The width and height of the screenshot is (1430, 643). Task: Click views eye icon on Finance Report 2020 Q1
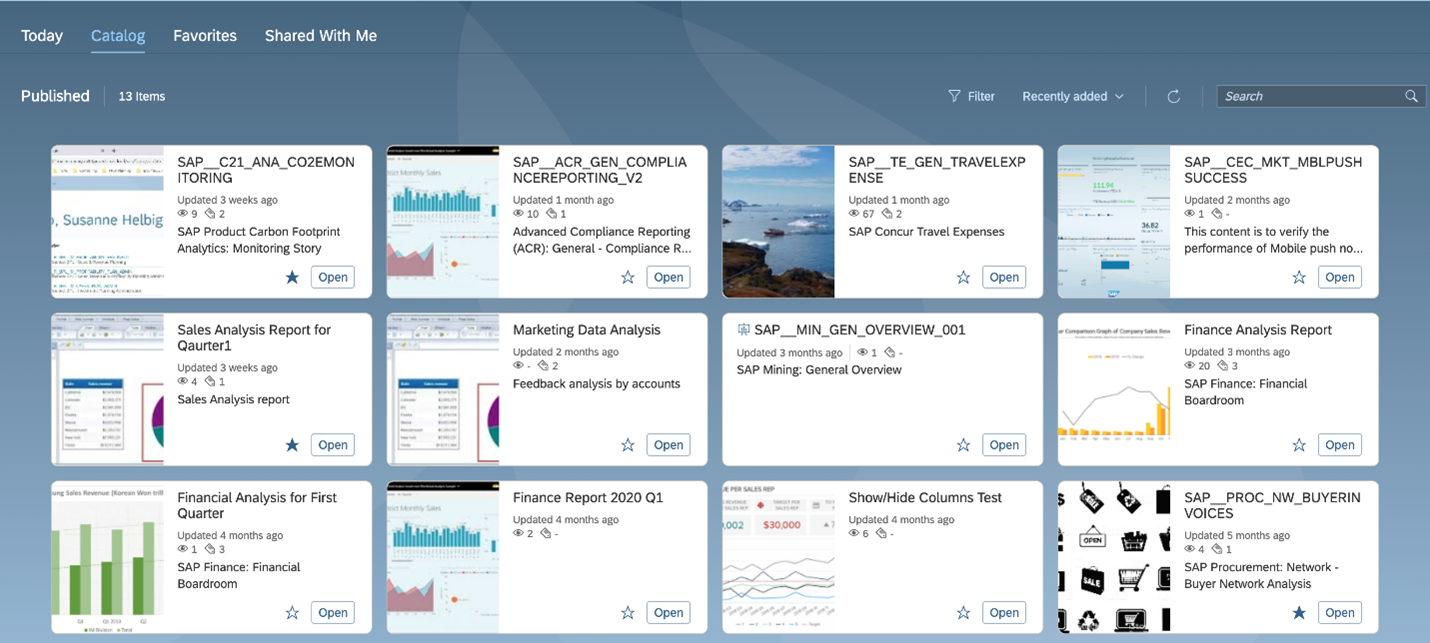coord(519,534)
